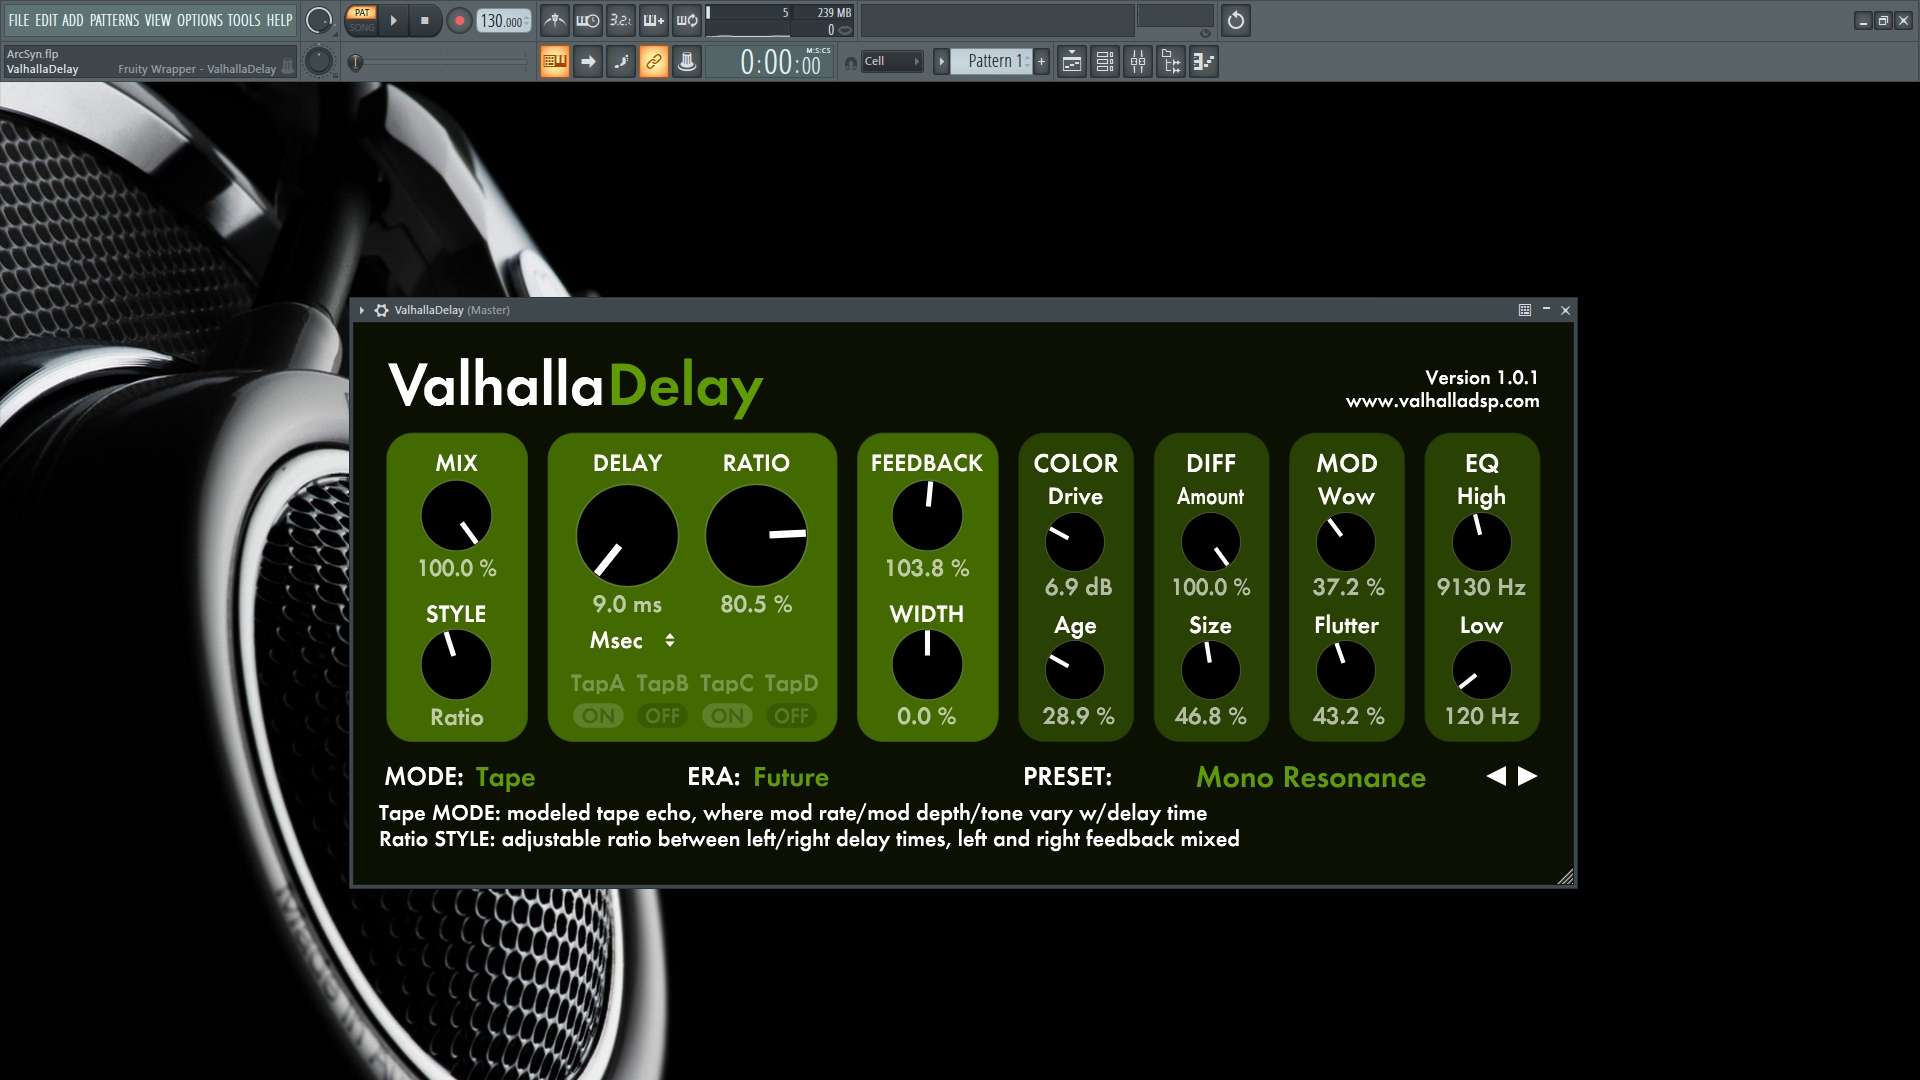Toggle auto-scrolling arrow icon

coord(588,62)
